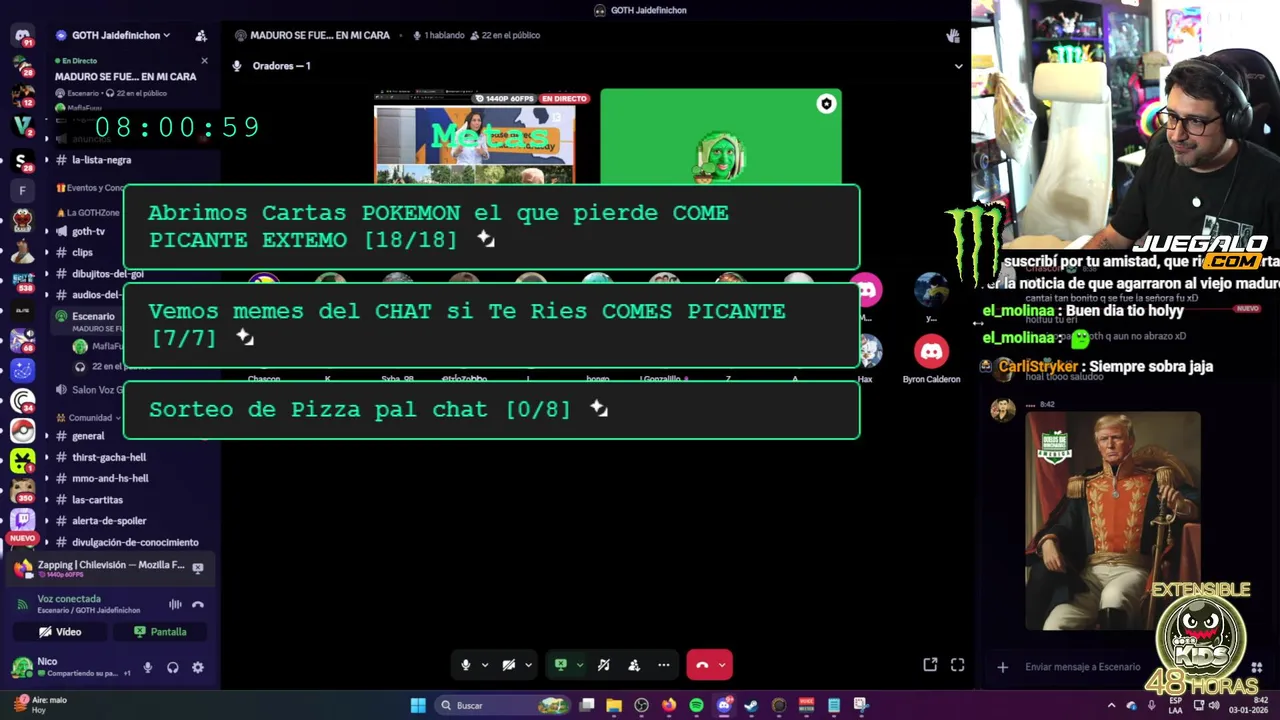Image resolution: width=1280 pixels, height=720 pixels.
Task: Open options on the green stream tile
Action: pyautogui.click(x=826, y=104)
